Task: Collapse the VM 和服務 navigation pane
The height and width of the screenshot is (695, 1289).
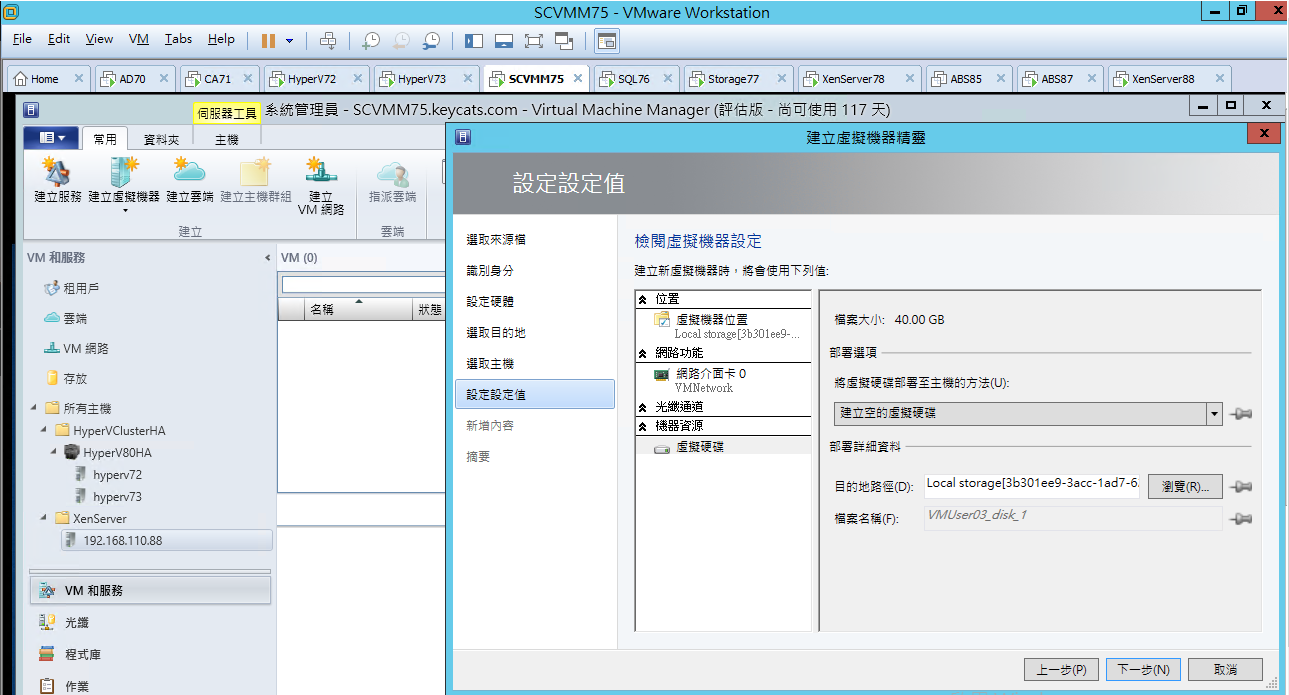Action: pyautogui.click(x=267, y=258)
